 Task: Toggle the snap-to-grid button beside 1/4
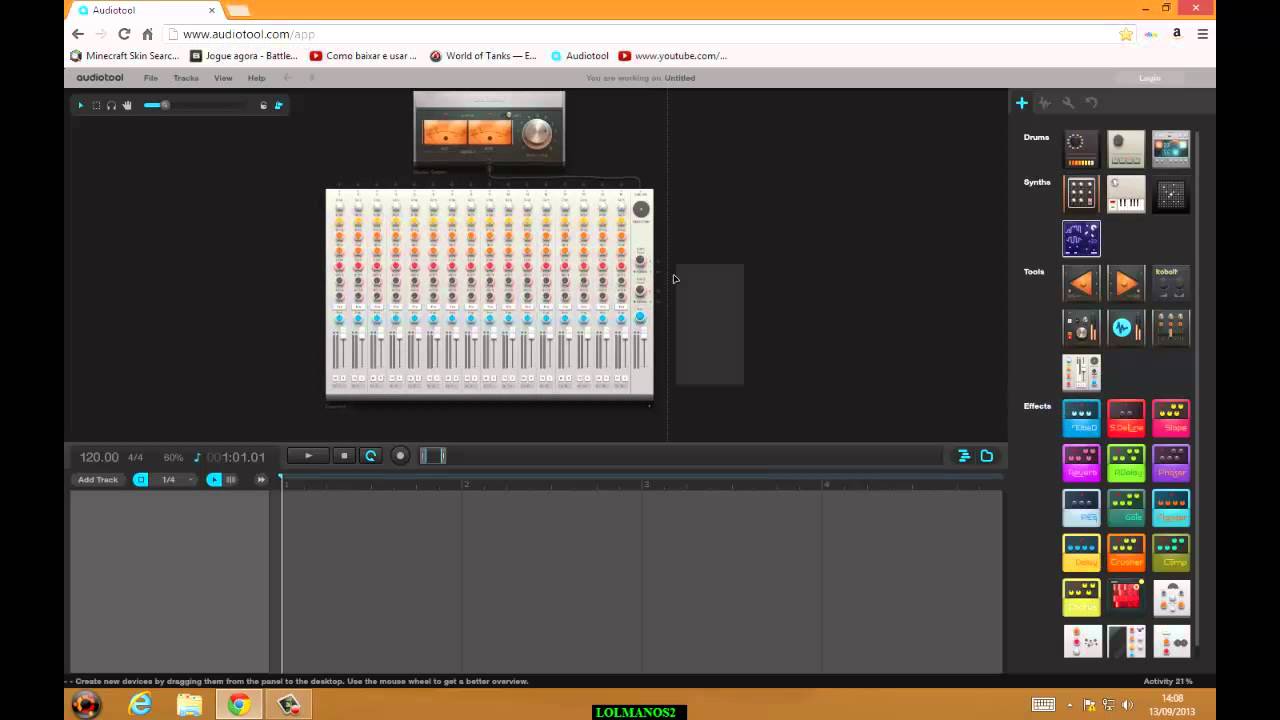pyautogui.click(x=141, y=480)
